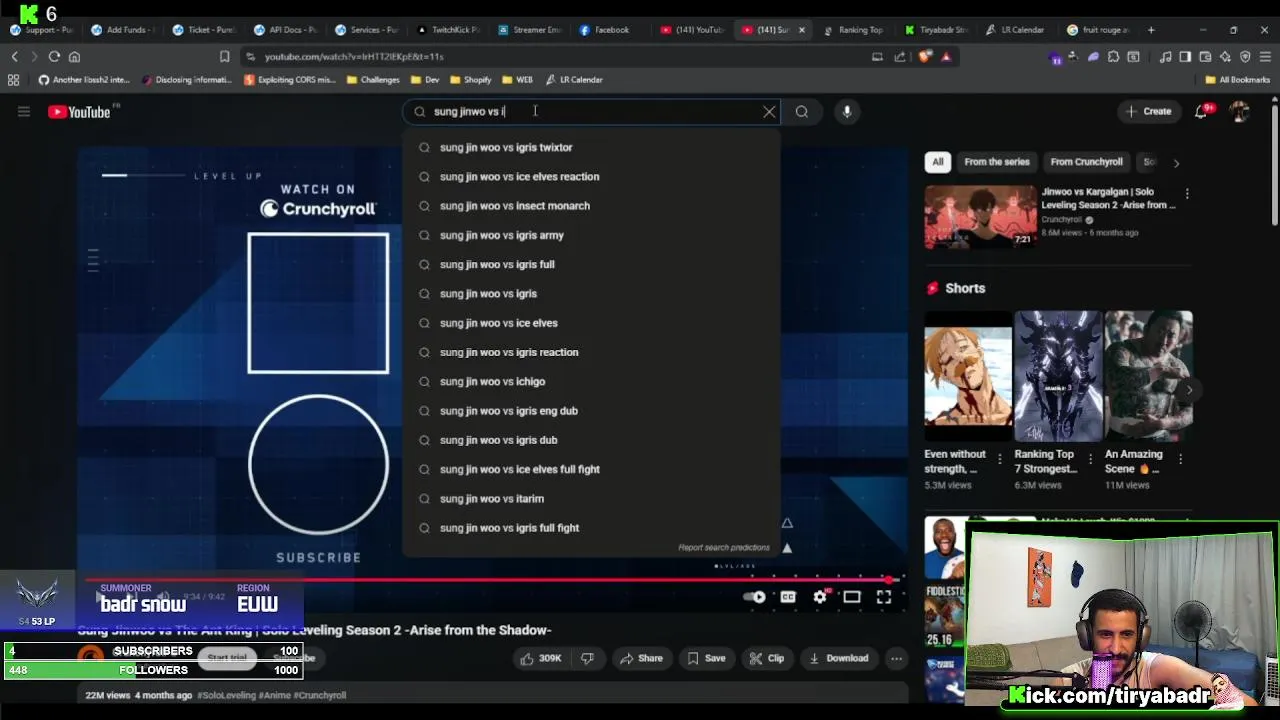The height and width of the screenshot is (720, 1280).
Task: Open the YouTube notifications bell
Action: coord(1201,112)
